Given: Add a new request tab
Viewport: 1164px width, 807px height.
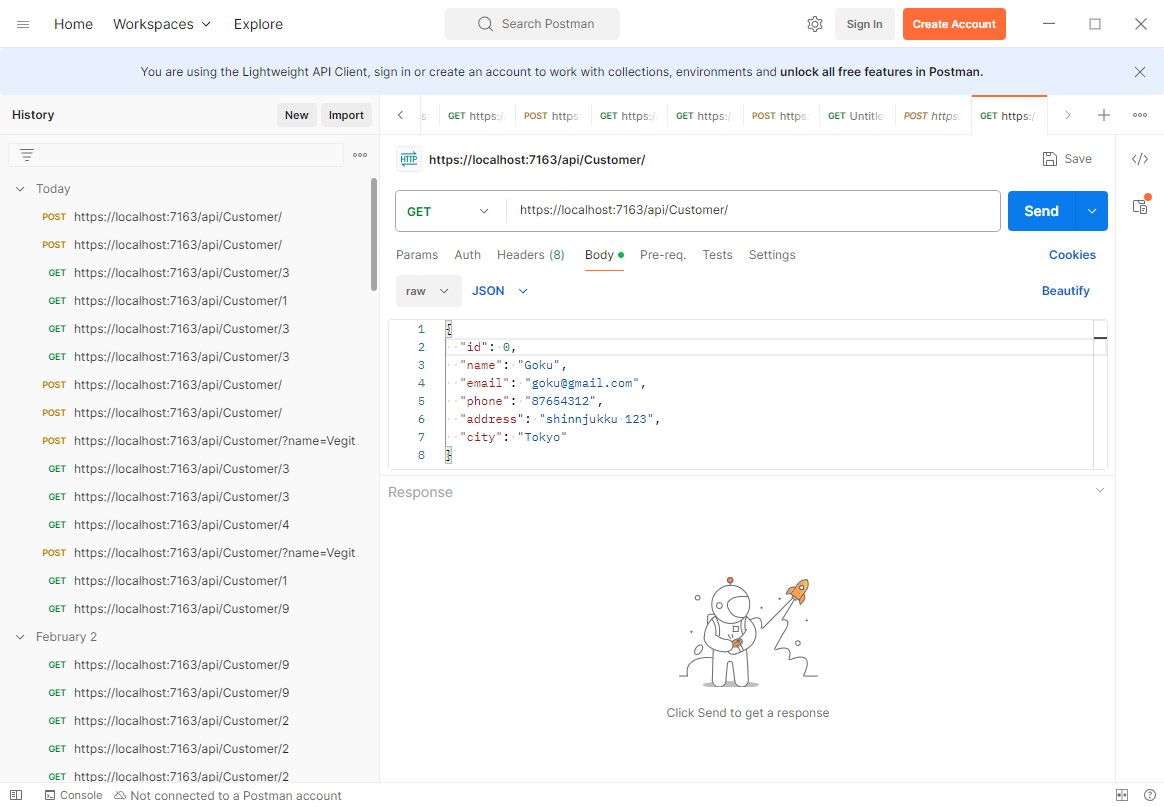Looking at the screenshot, I should click(1104, 115).
